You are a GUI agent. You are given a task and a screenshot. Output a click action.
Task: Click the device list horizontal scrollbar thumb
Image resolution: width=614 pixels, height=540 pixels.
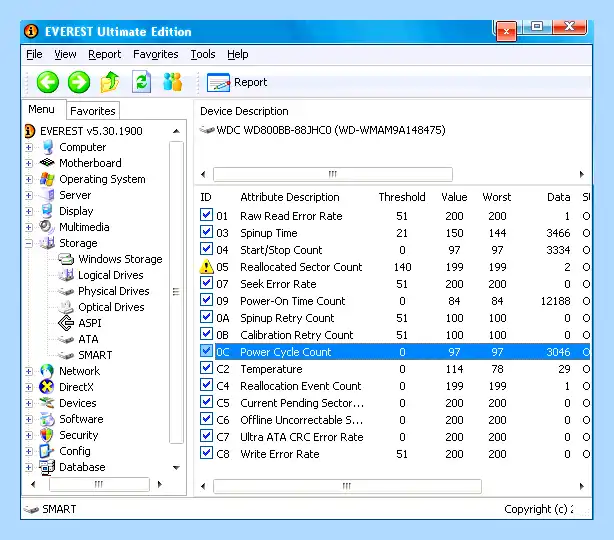(332, 174)
